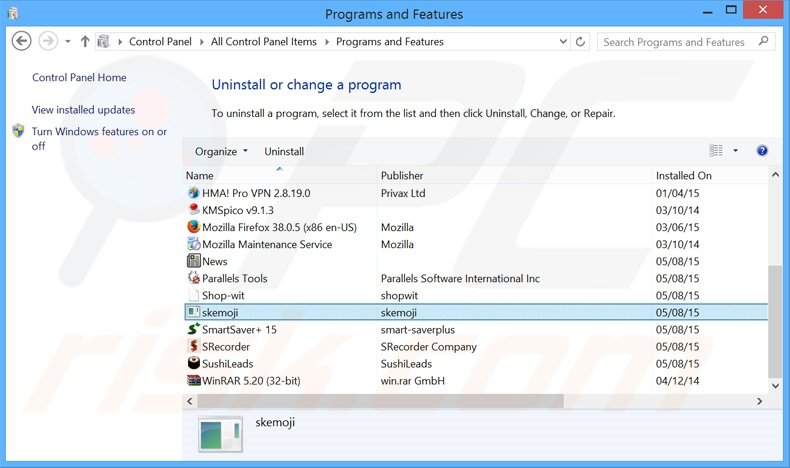This screenshot has height=468, width=790.
Task: Open recent locations dropdown arrow
Action: tap(68, 42)
